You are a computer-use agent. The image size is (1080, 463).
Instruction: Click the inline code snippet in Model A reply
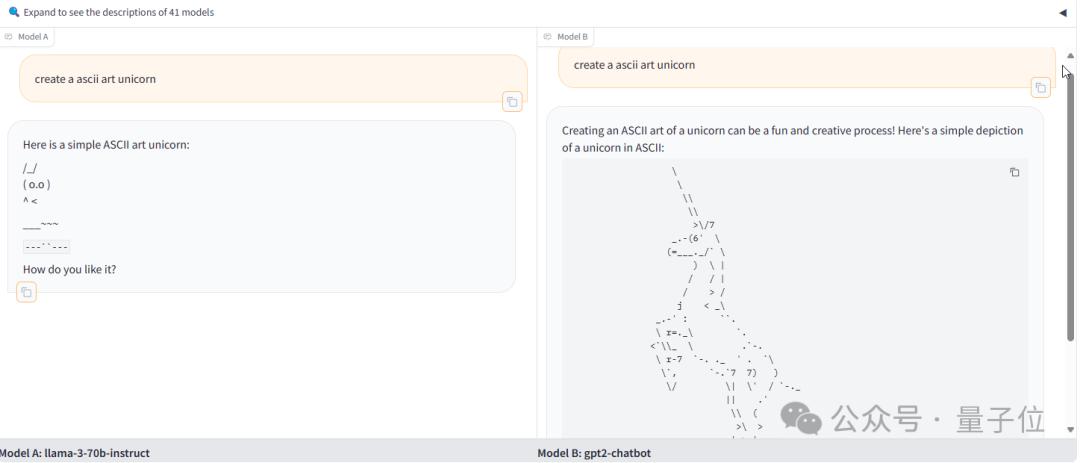coord(46,247)
